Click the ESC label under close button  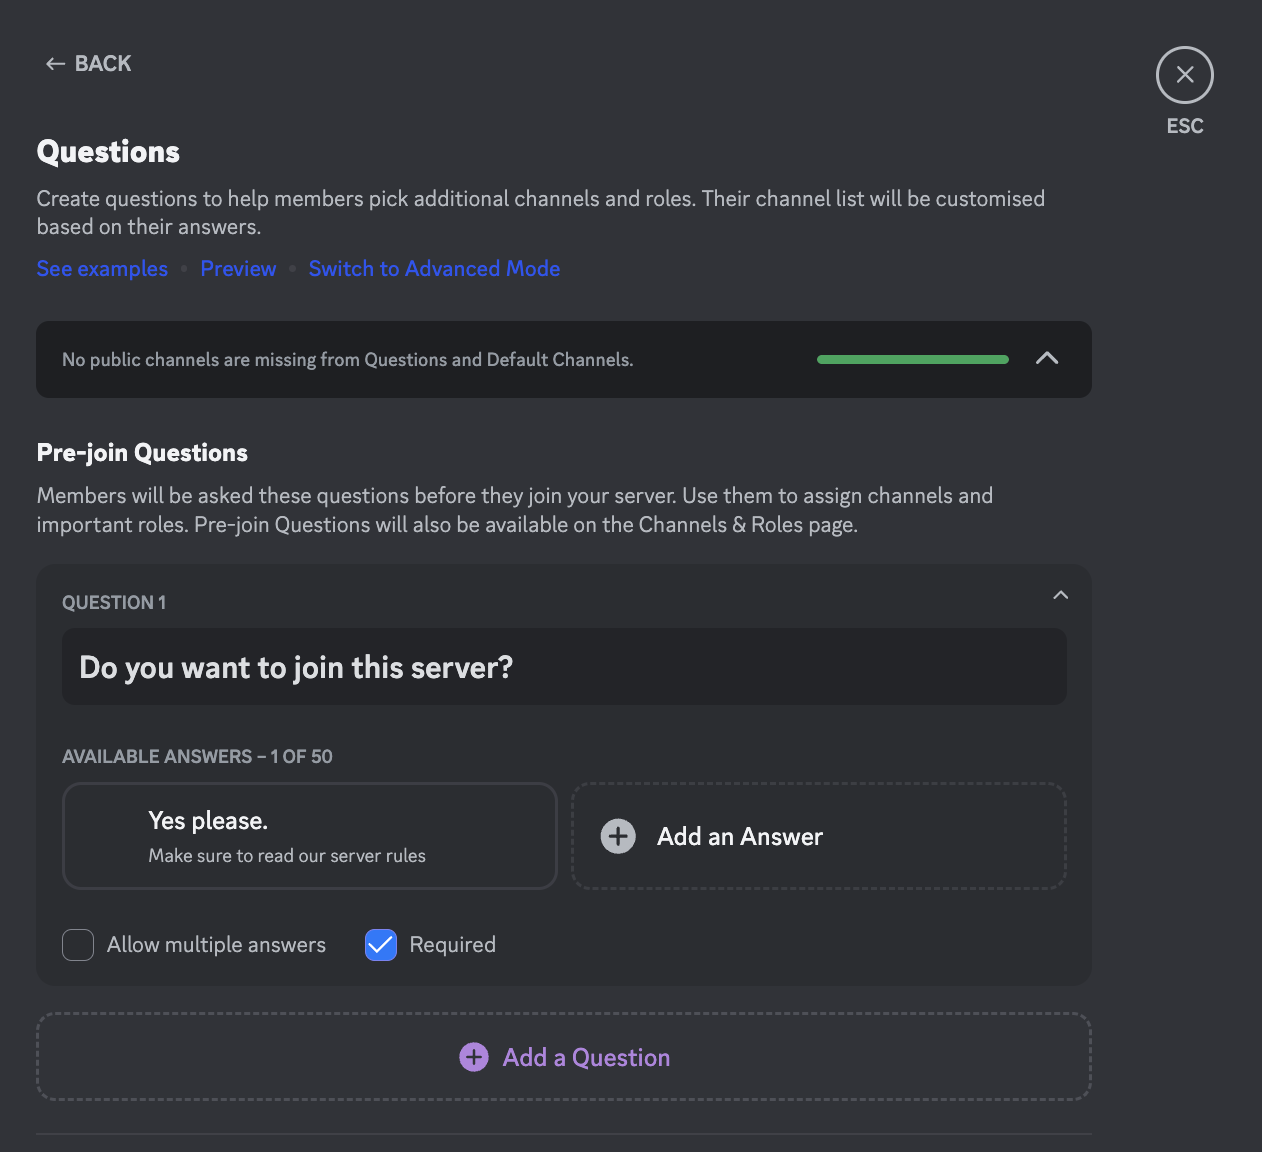(1184, 126)
